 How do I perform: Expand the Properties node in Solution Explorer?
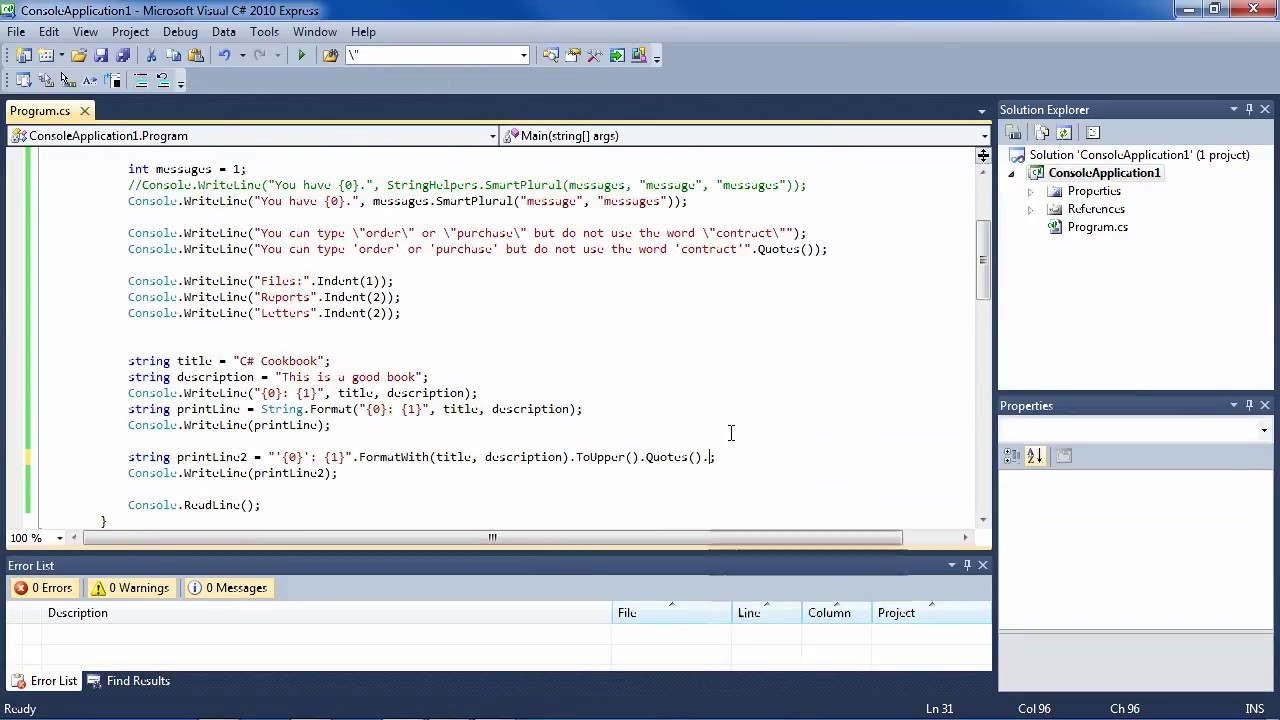[x=1031, y=191]
